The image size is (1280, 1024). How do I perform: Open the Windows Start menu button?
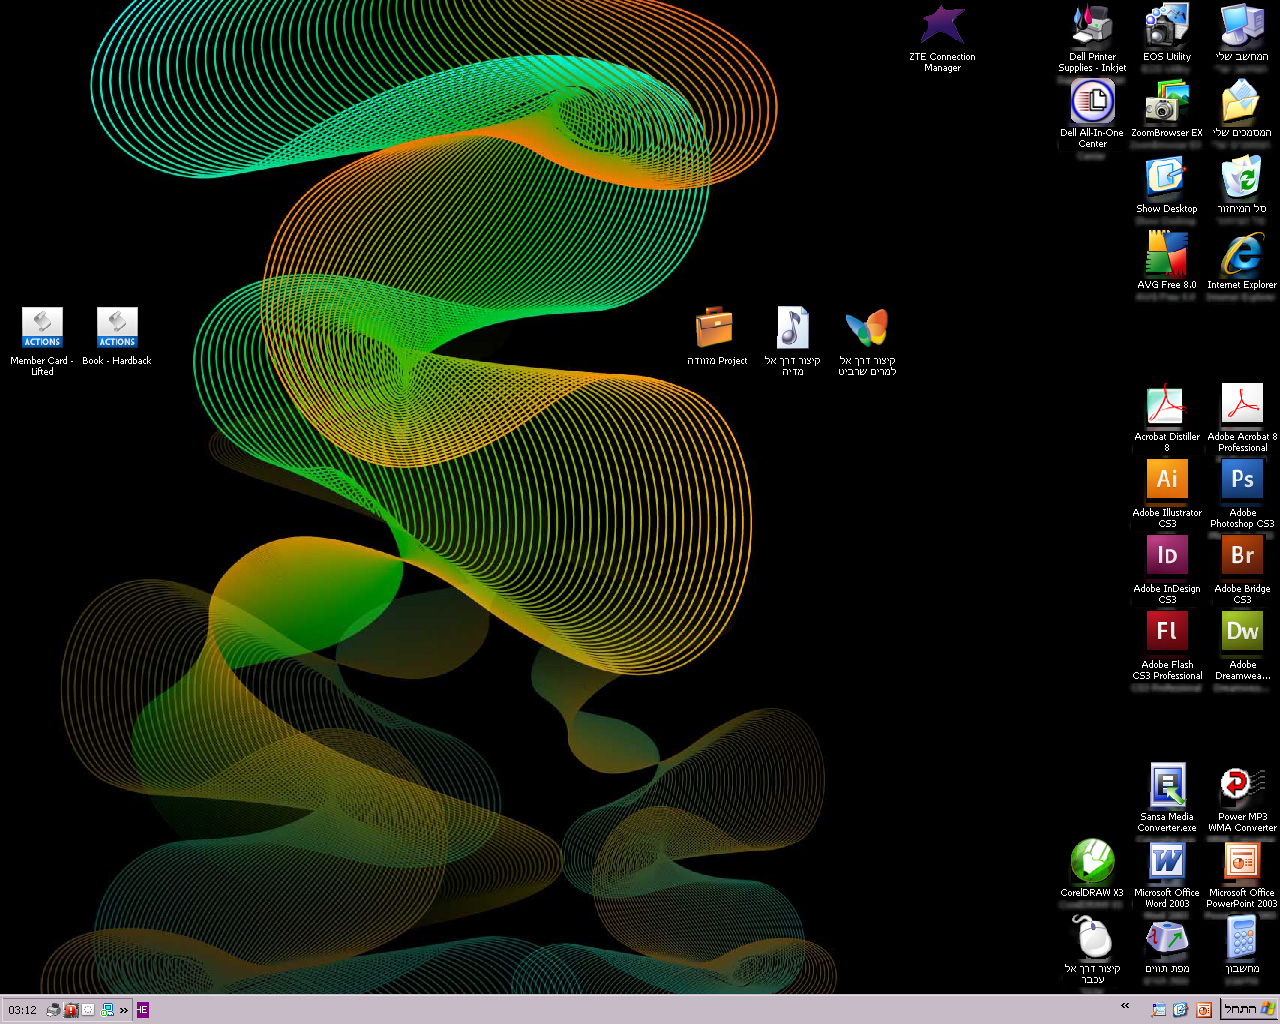[1250, 1010]
